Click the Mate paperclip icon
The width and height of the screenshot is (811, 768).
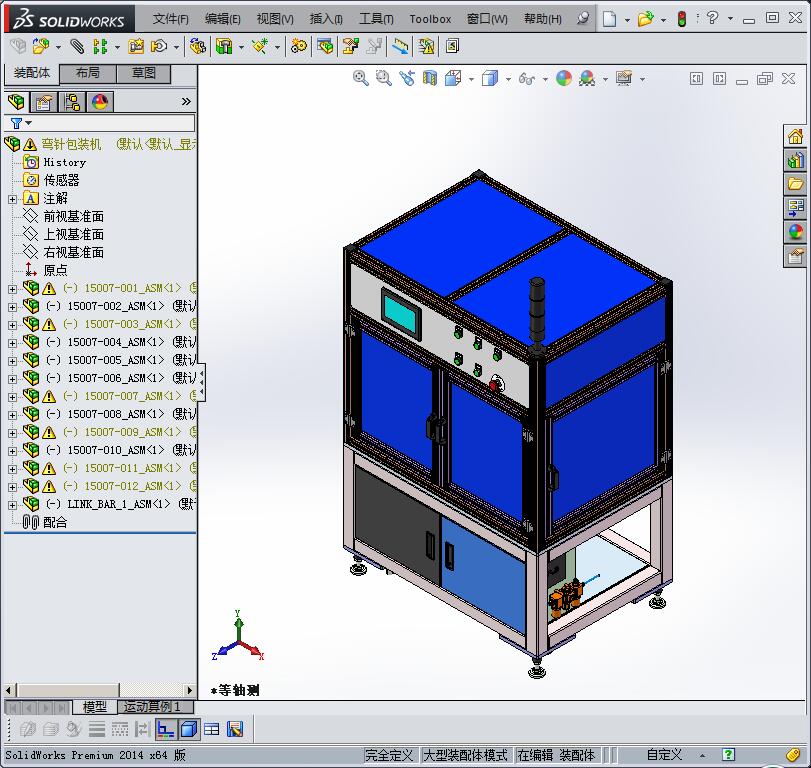click(77, 47)
